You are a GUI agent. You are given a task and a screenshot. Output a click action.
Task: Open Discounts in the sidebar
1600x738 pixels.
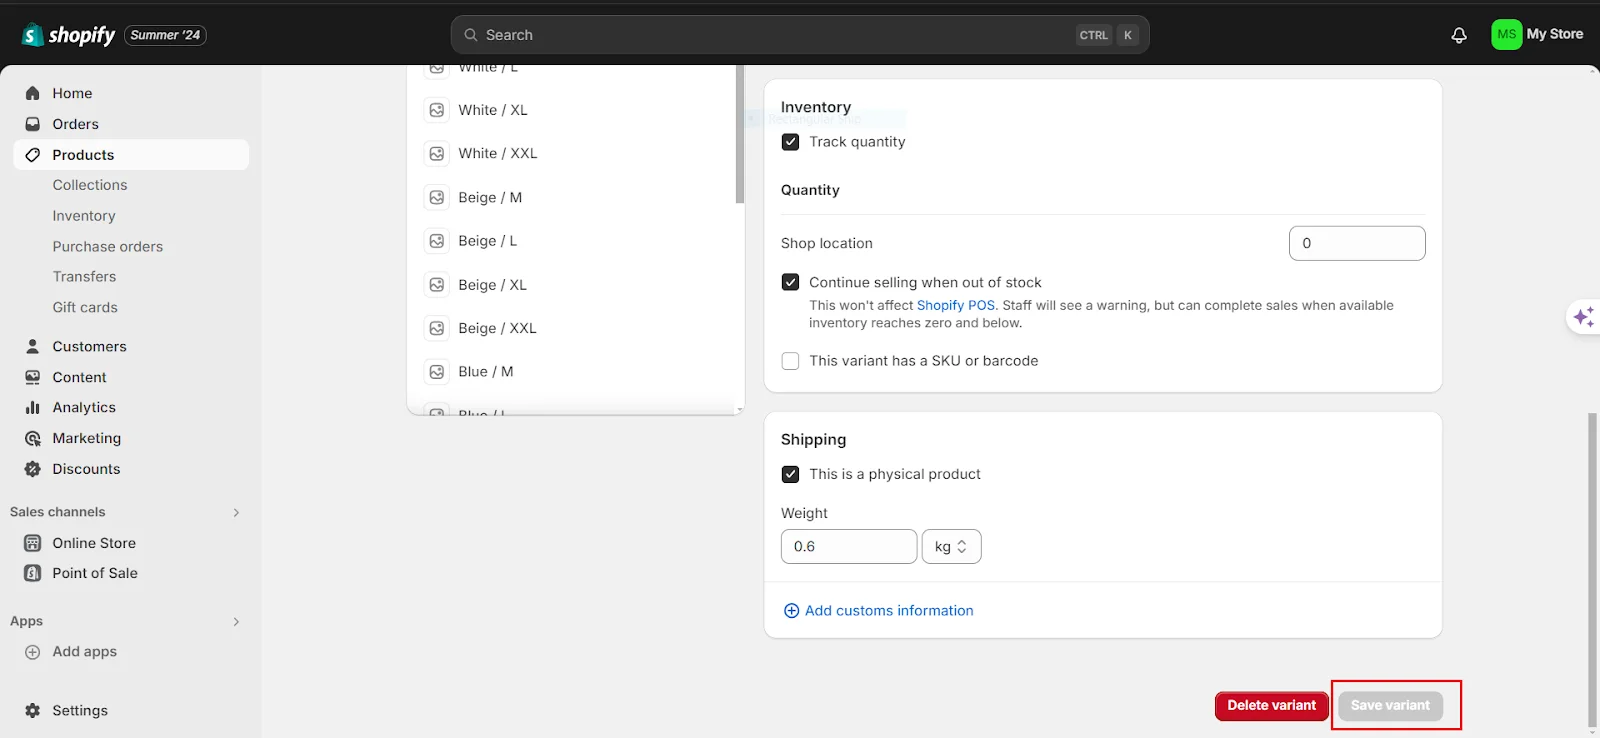86,469
